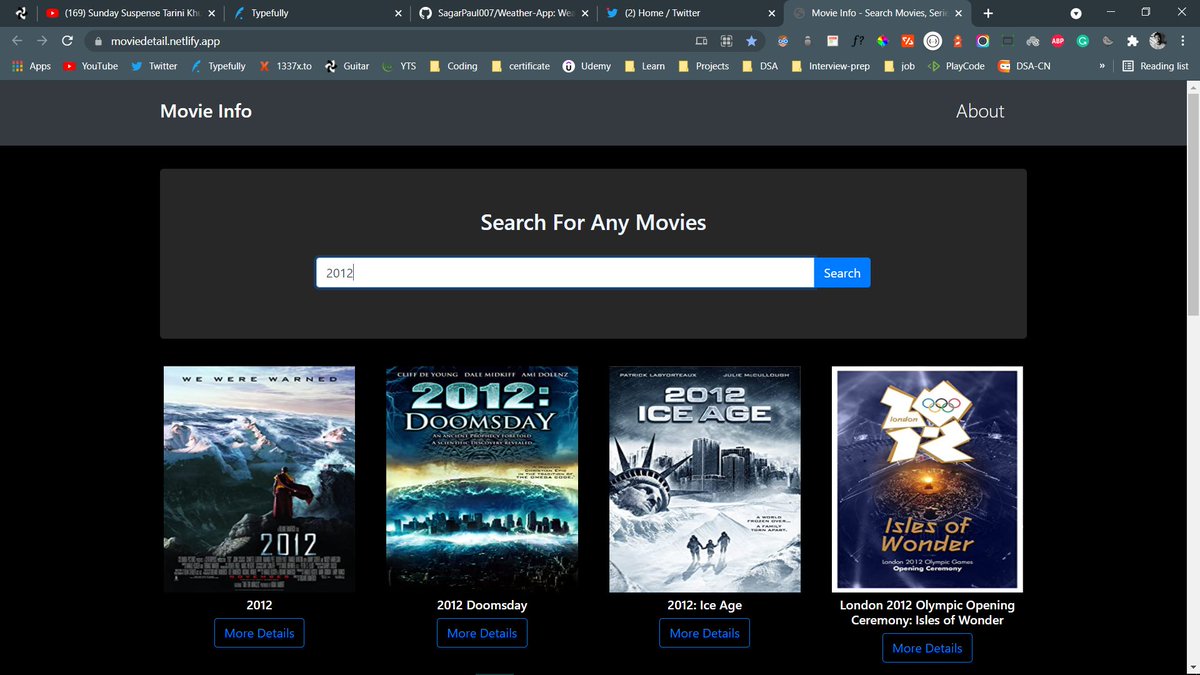Open the Reading list panel
The width and height of the screenshot is (1200, 675).
[x=1155, y=66]
